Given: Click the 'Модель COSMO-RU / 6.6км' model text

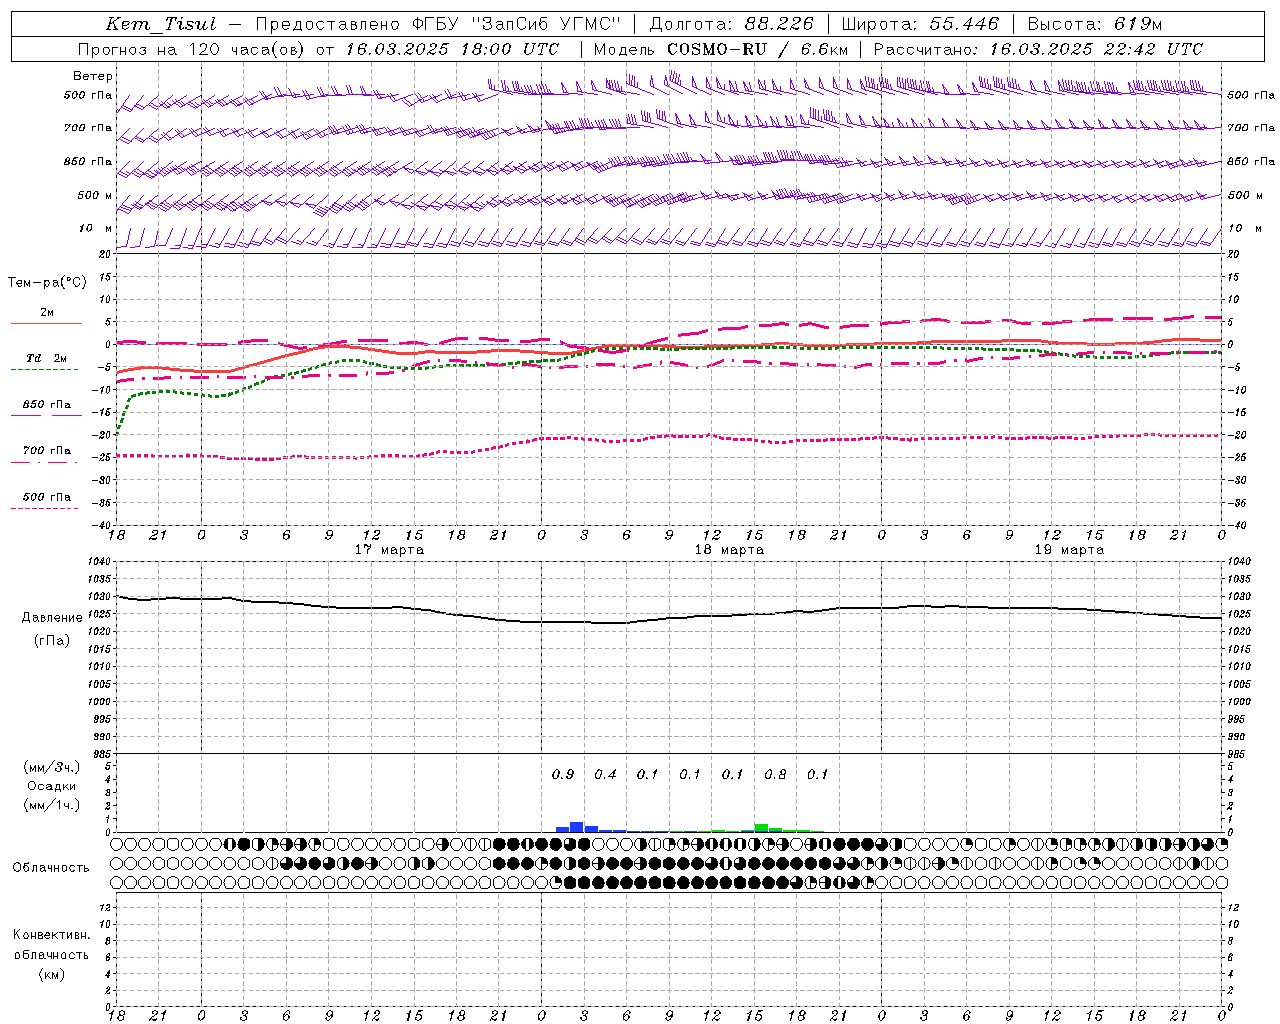Looking at the screenshot, I should (720, 49).
